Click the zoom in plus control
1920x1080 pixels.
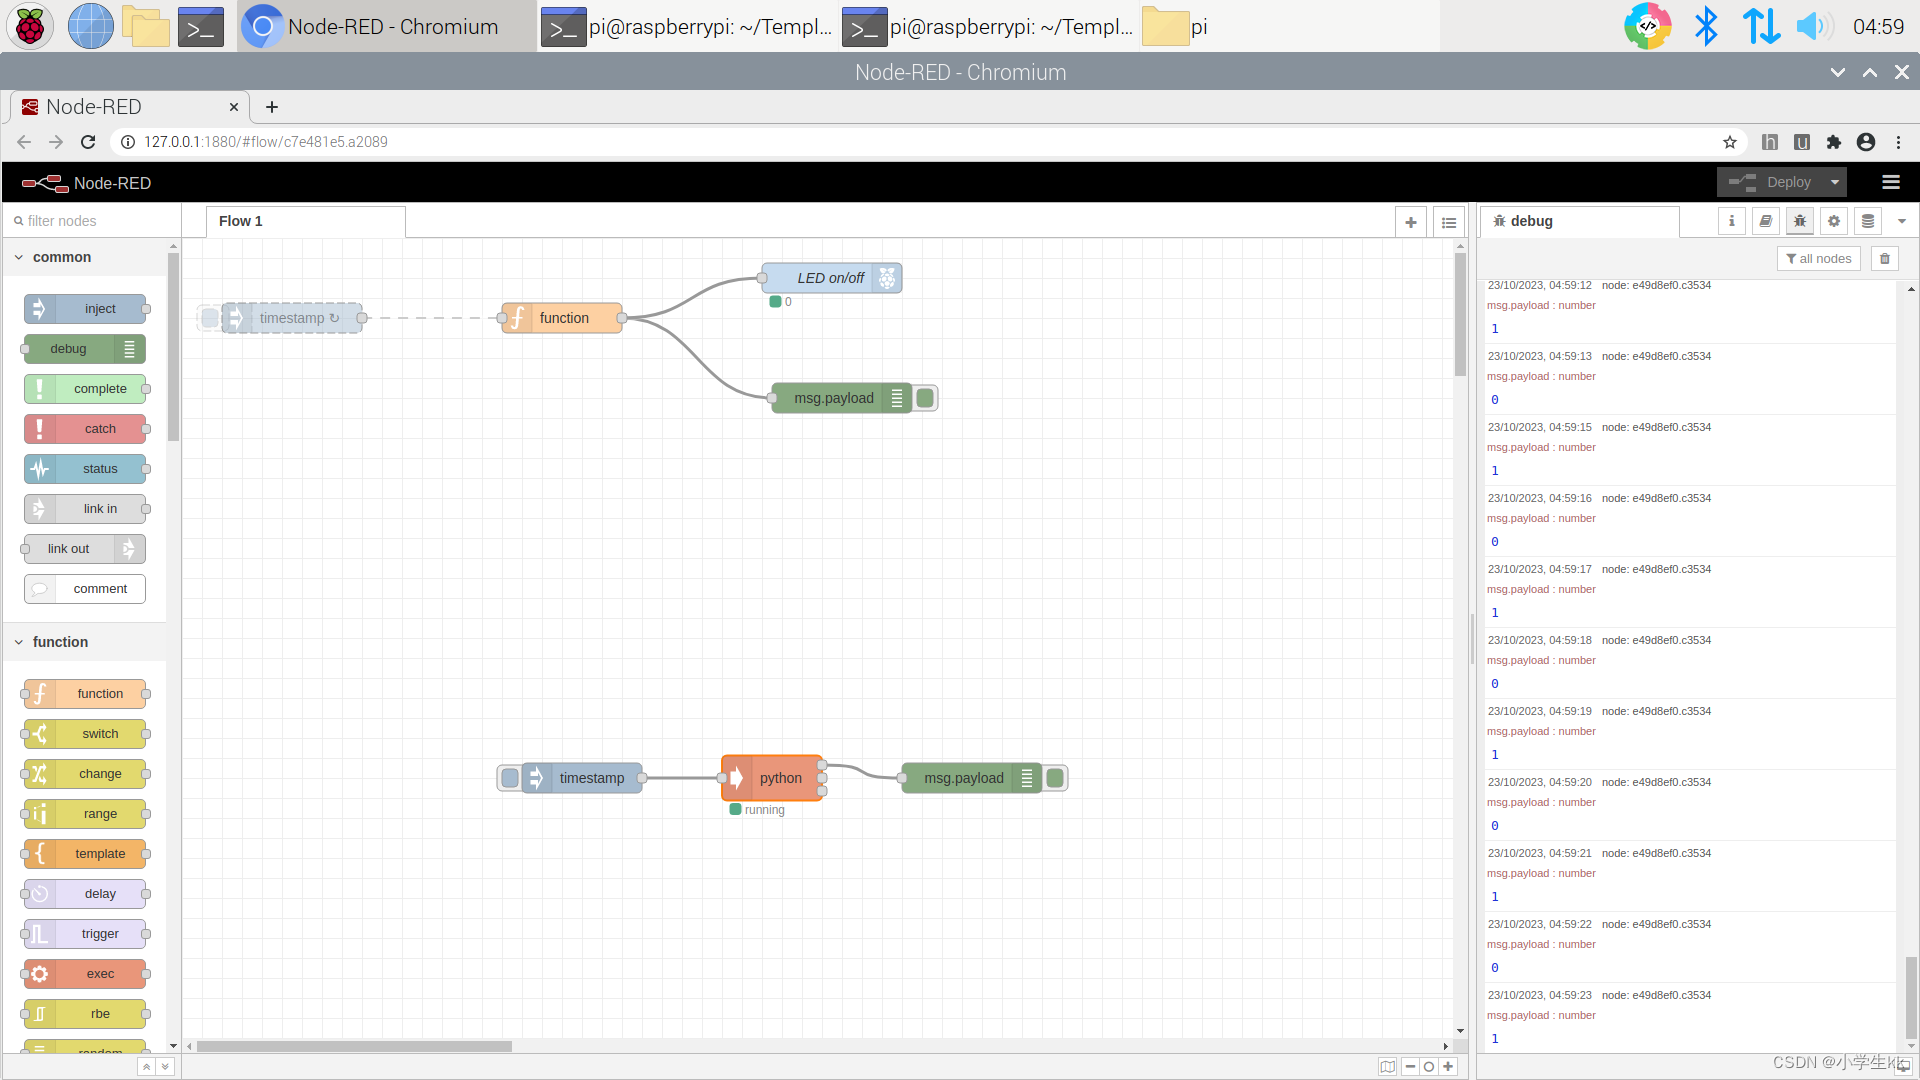(x=1448, y=1067)
